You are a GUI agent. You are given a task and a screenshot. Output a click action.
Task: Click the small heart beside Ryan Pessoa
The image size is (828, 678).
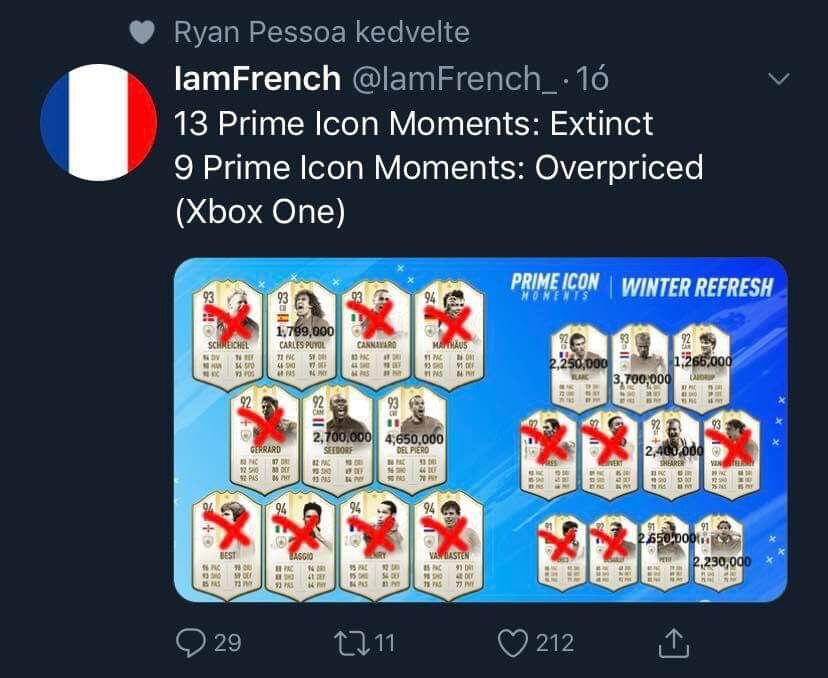(x=143, y=33)
